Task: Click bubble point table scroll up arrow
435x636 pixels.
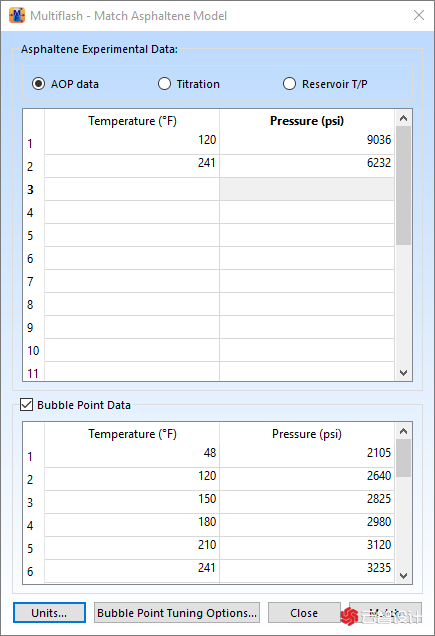Action: point(403,431)
